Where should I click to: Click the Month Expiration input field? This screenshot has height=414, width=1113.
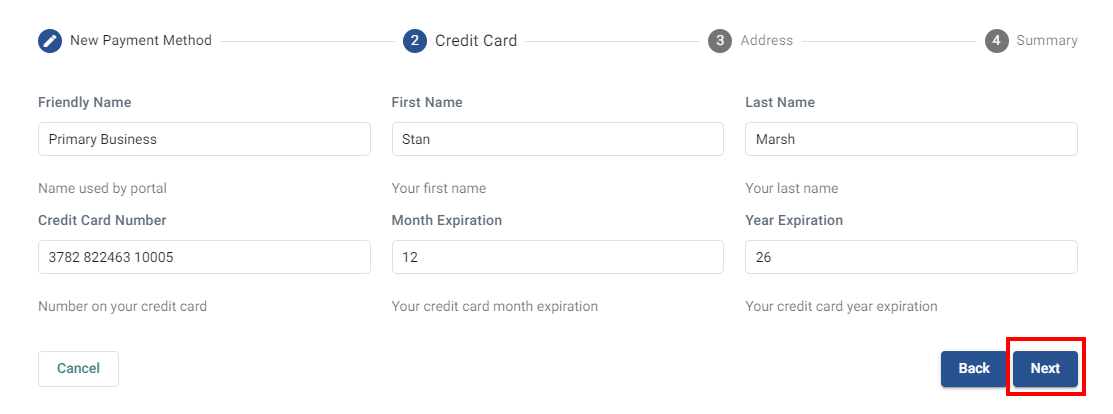557,257
